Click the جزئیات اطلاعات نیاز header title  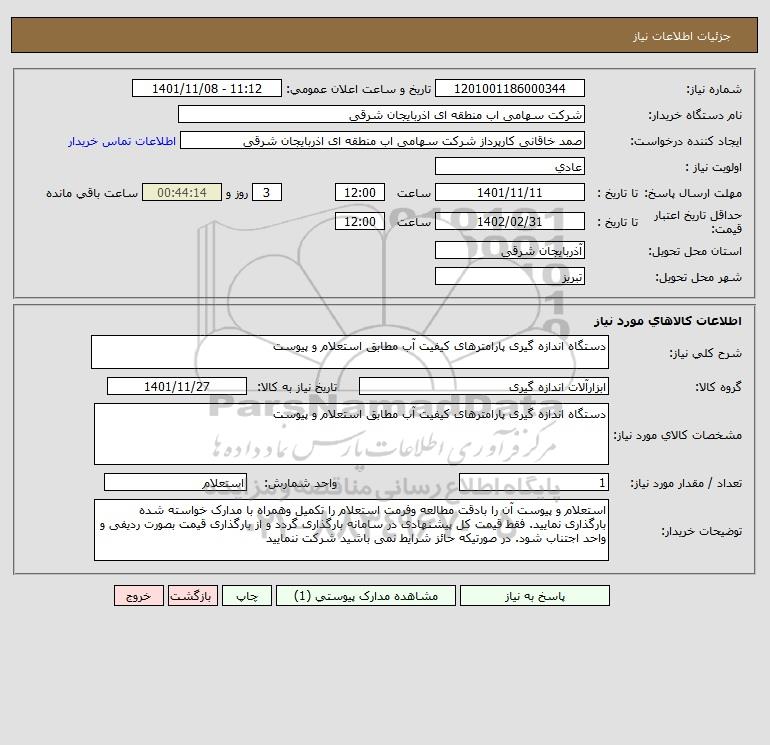coord(682,36)
